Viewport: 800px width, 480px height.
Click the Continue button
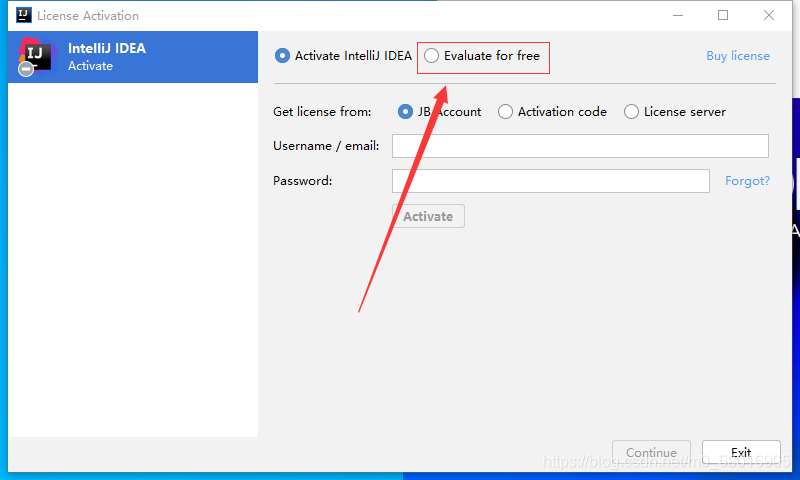[x=652, y=452]
